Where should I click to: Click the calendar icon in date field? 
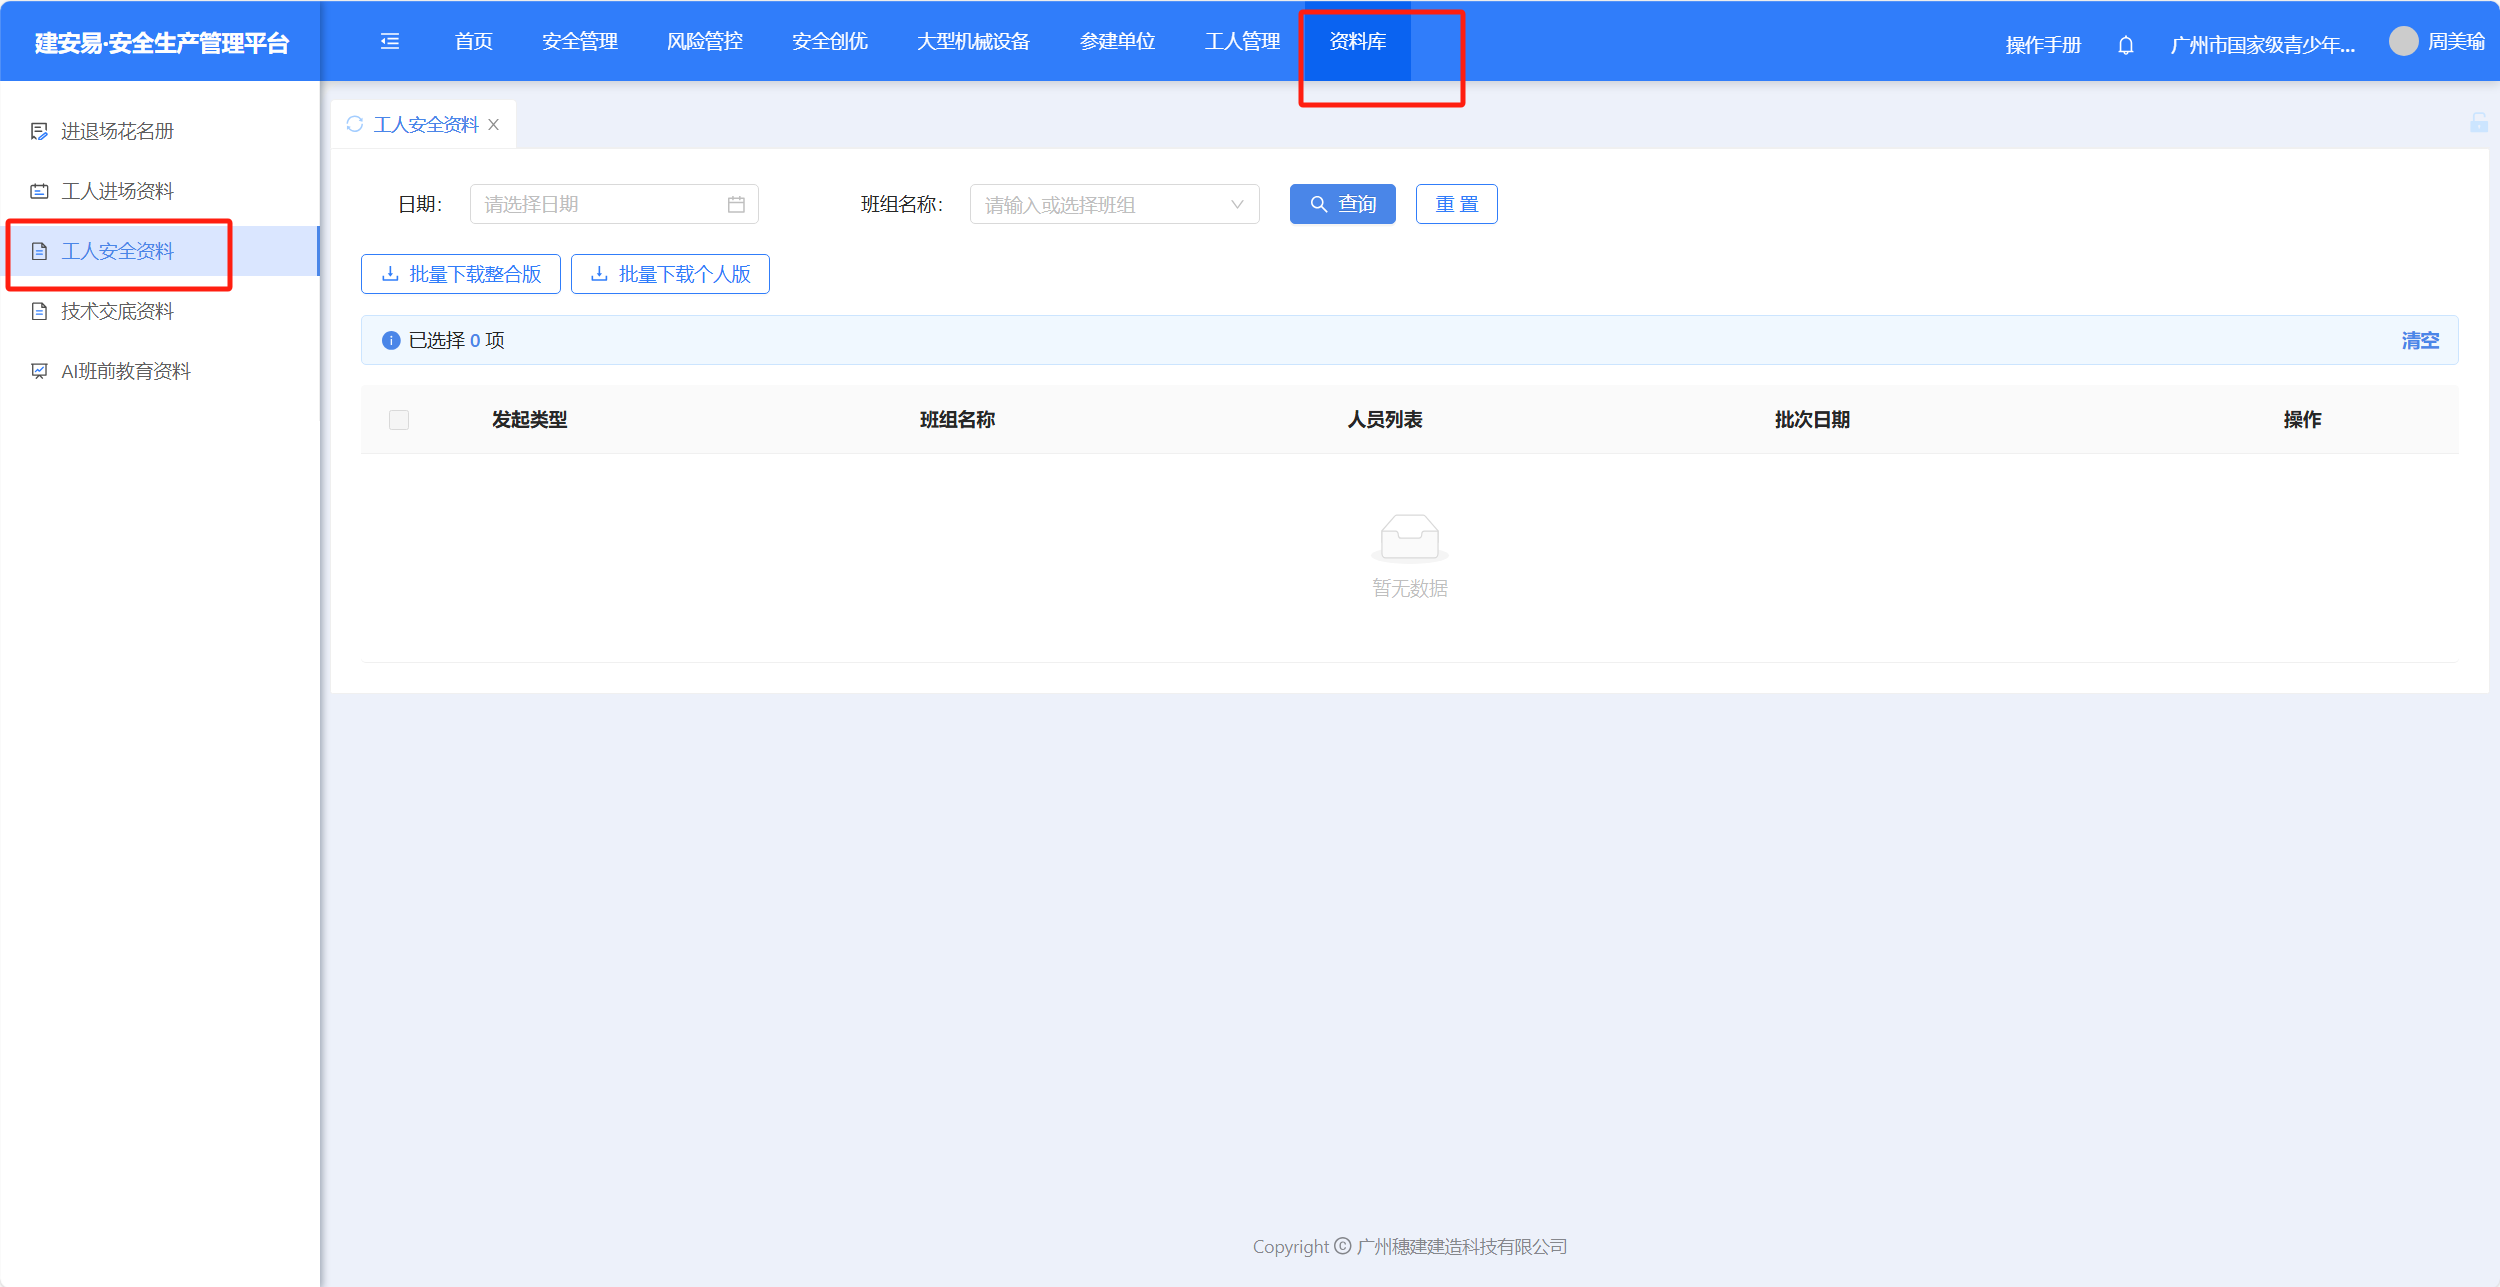tap(736, 204)
